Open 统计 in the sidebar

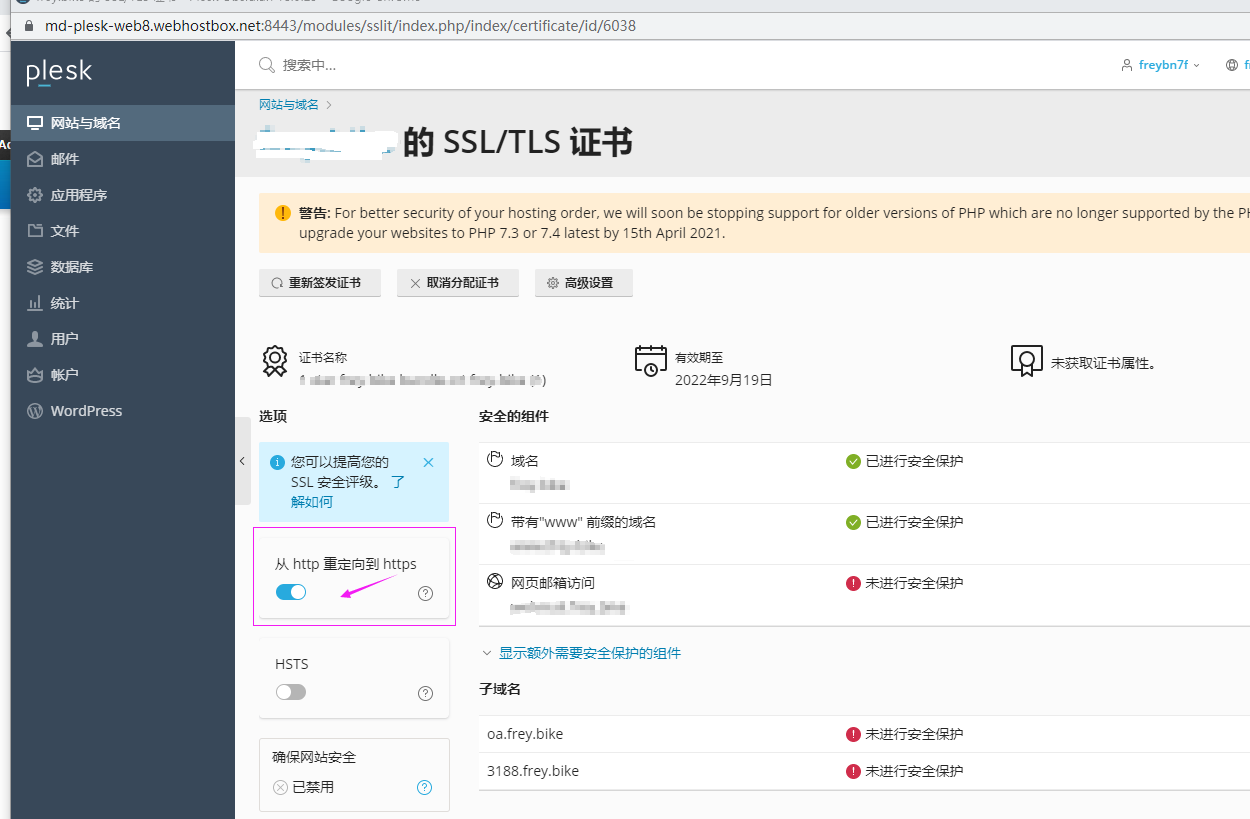click(123, 303)
